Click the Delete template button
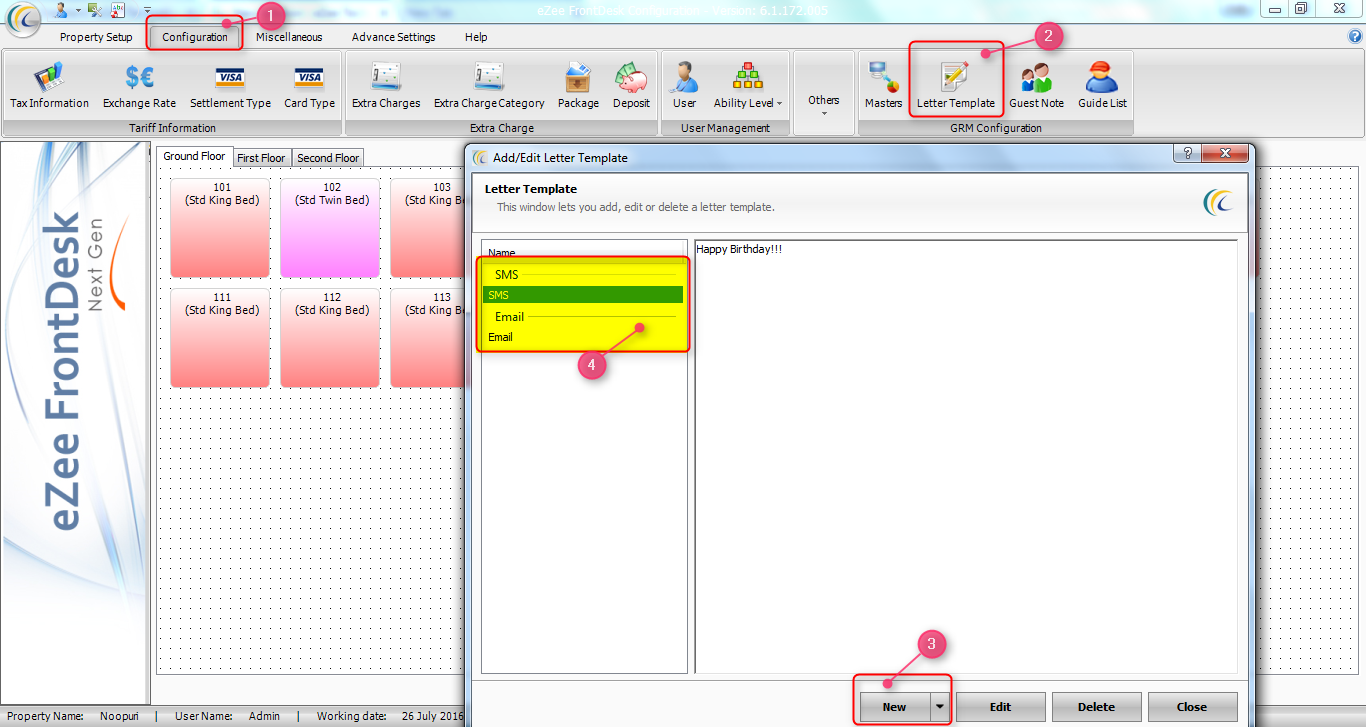Image resolution: width=1366 pixels, height=727 pixels. (1096, 706)
